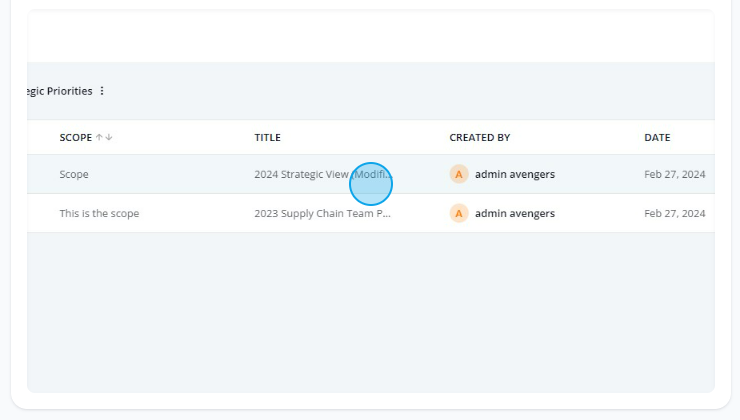740x420 pixels.
Task: Click admin avengers name in second row
Action: [515, 213]
